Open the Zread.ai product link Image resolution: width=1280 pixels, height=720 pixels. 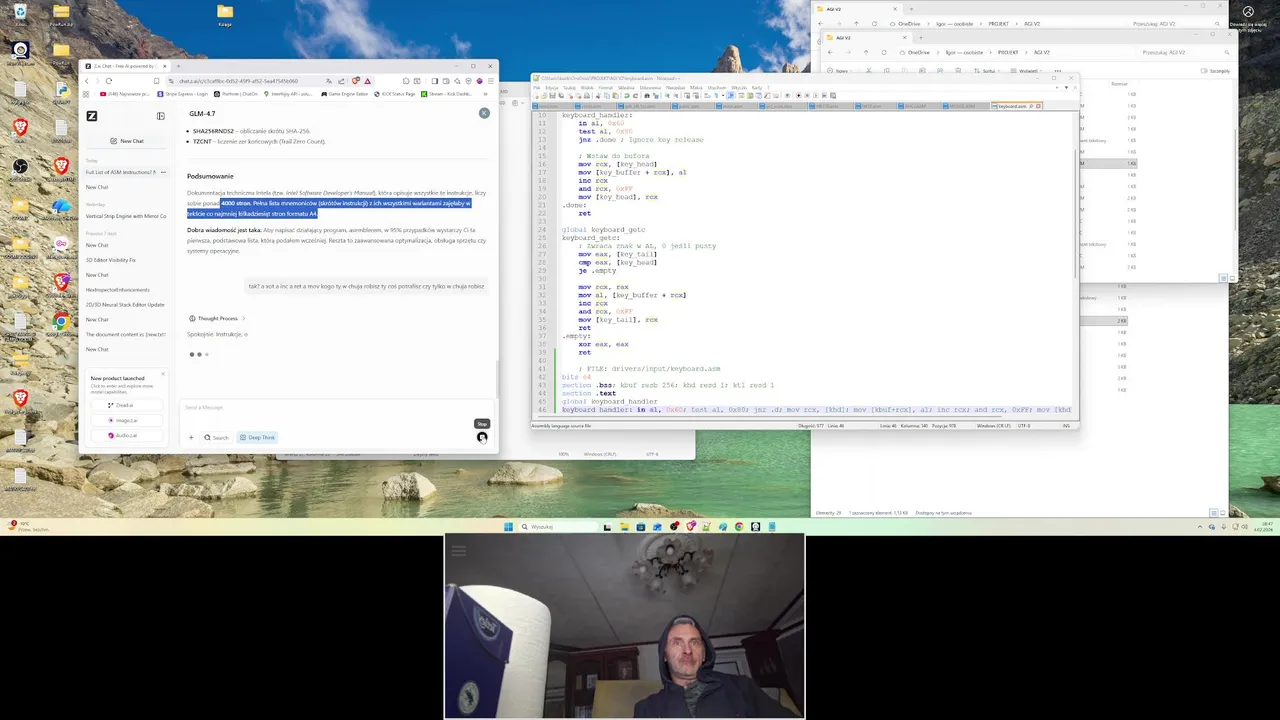tap(125, 406)
